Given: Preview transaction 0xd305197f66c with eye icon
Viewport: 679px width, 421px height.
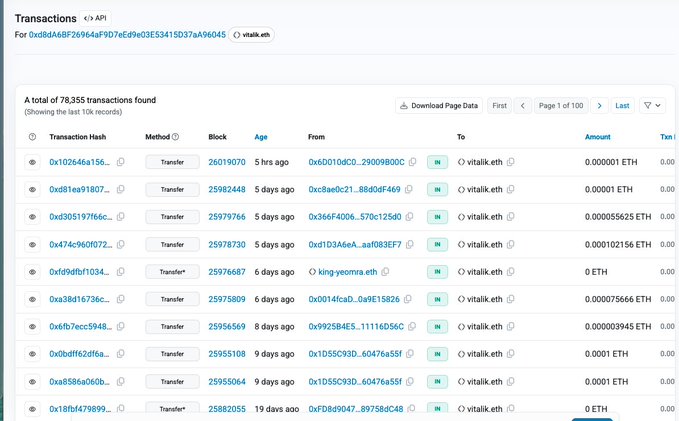Looking at the screenshot, I should 32,217.
